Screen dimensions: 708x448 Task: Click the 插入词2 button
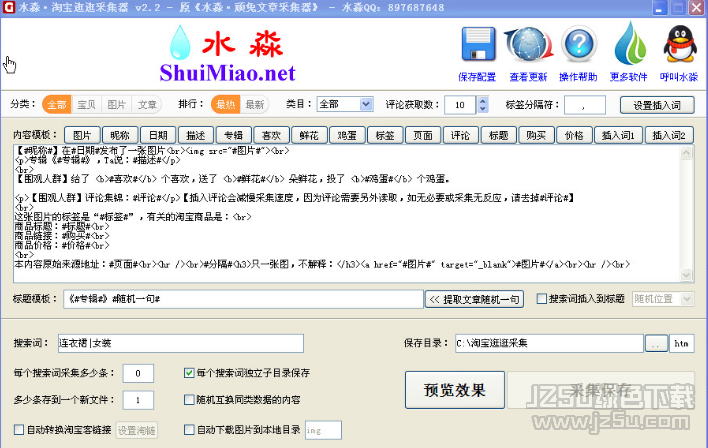(669, 135)
